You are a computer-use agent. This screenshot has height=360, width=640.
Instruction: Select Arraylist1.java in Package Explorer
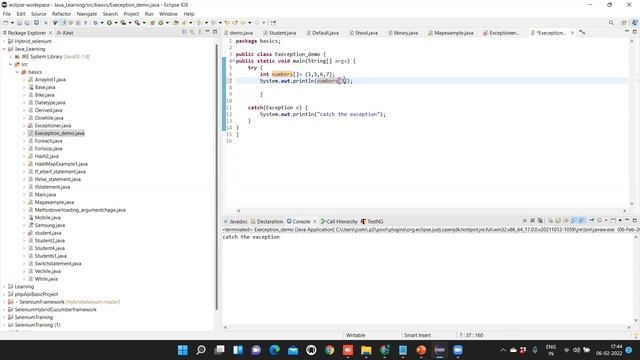click(50, 80)
